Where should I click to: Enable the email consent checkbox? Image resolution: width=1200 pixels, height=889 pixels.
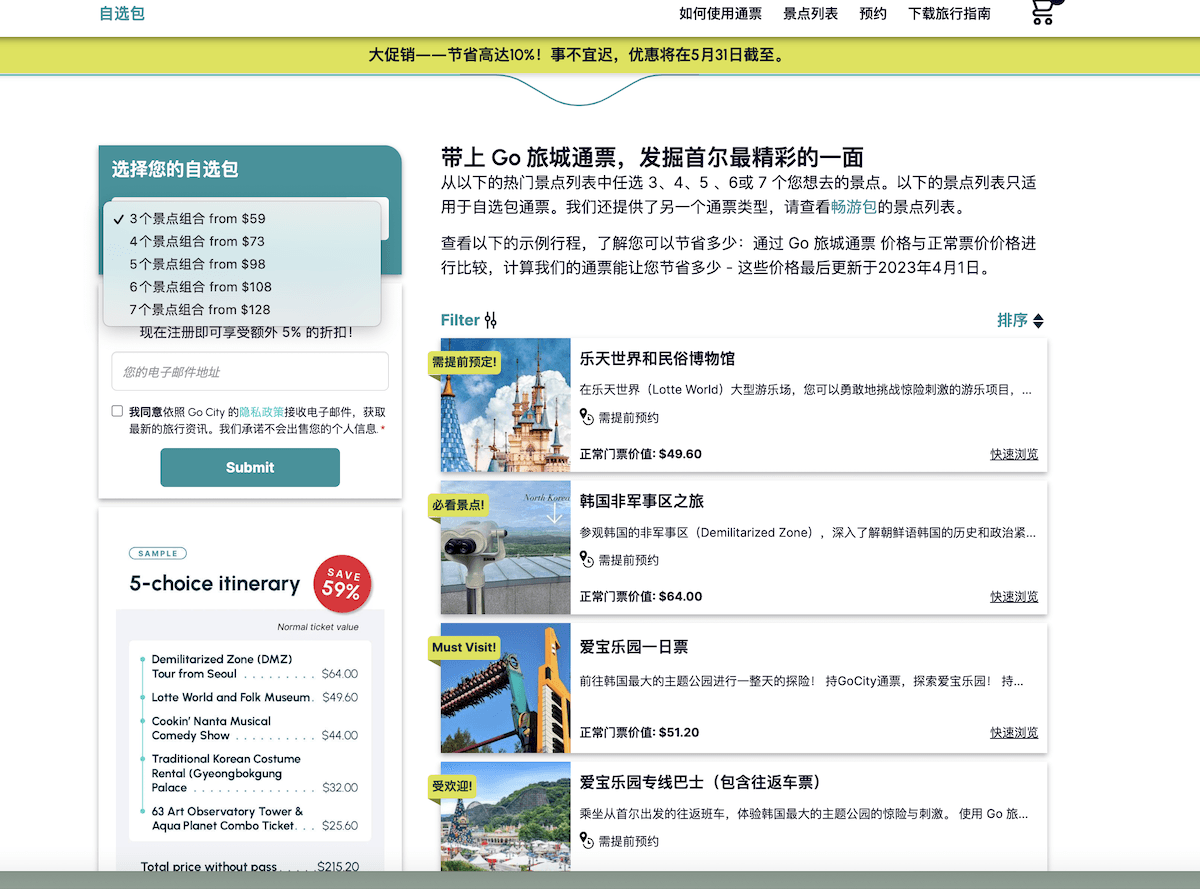pyautogui.click(x=115, y=412)
